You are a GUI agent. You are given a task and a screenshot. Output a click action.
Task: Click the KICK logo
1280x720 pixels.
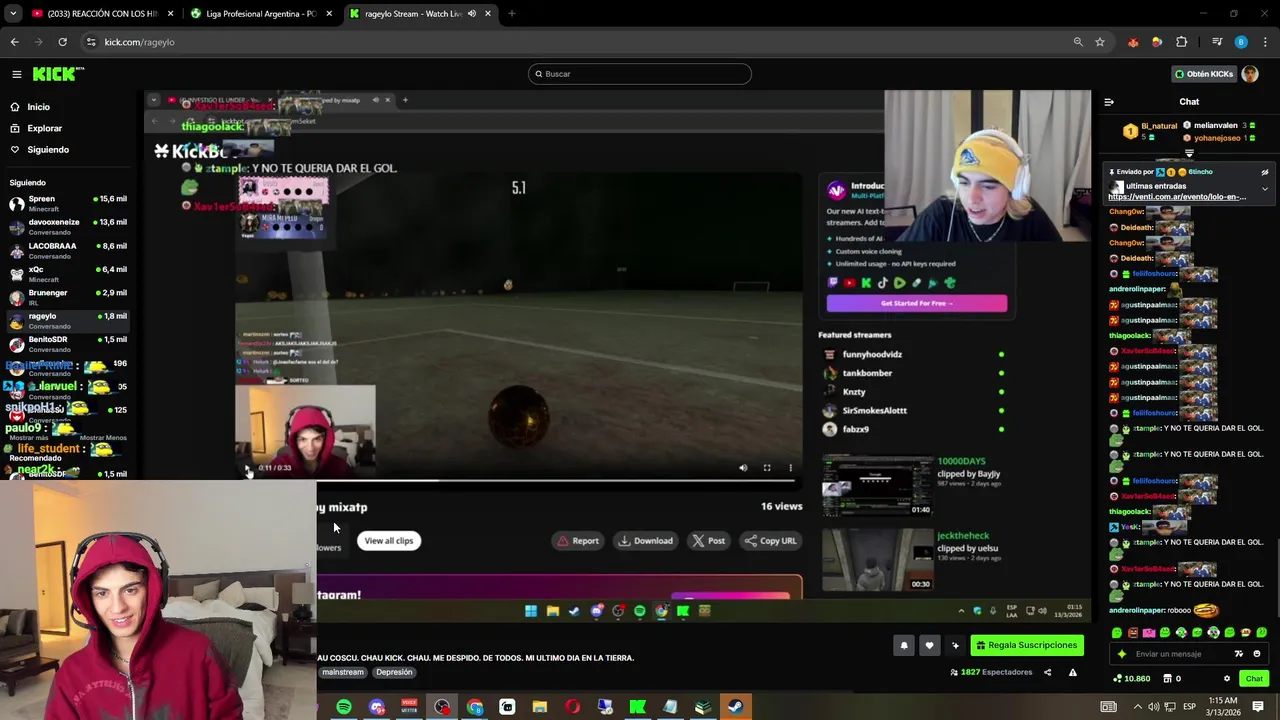point(58,74)
